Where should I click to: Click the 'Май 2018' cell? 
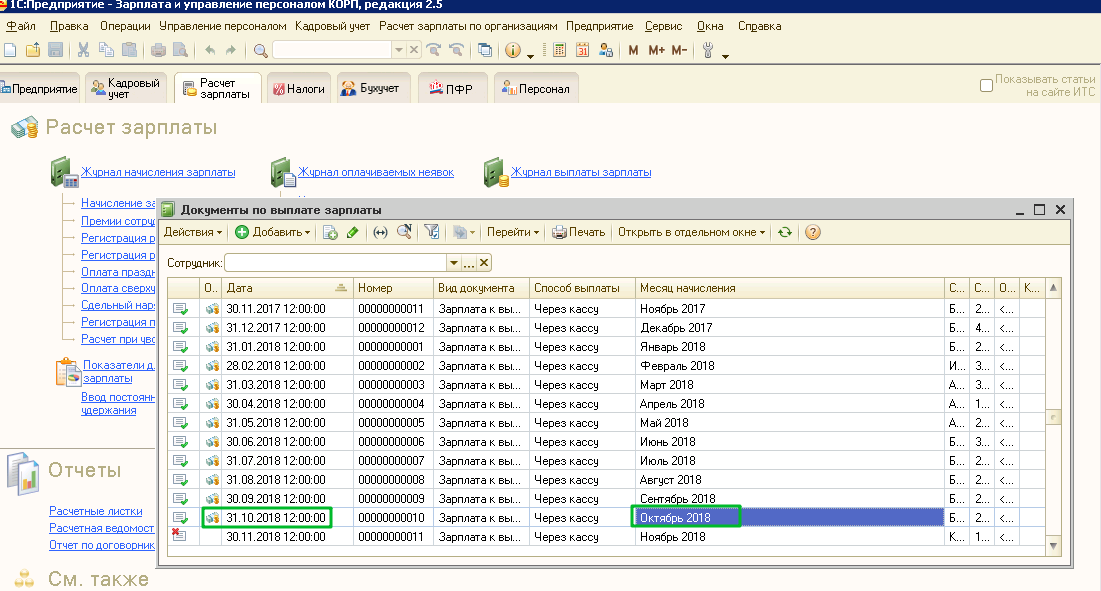coord(789,423)
